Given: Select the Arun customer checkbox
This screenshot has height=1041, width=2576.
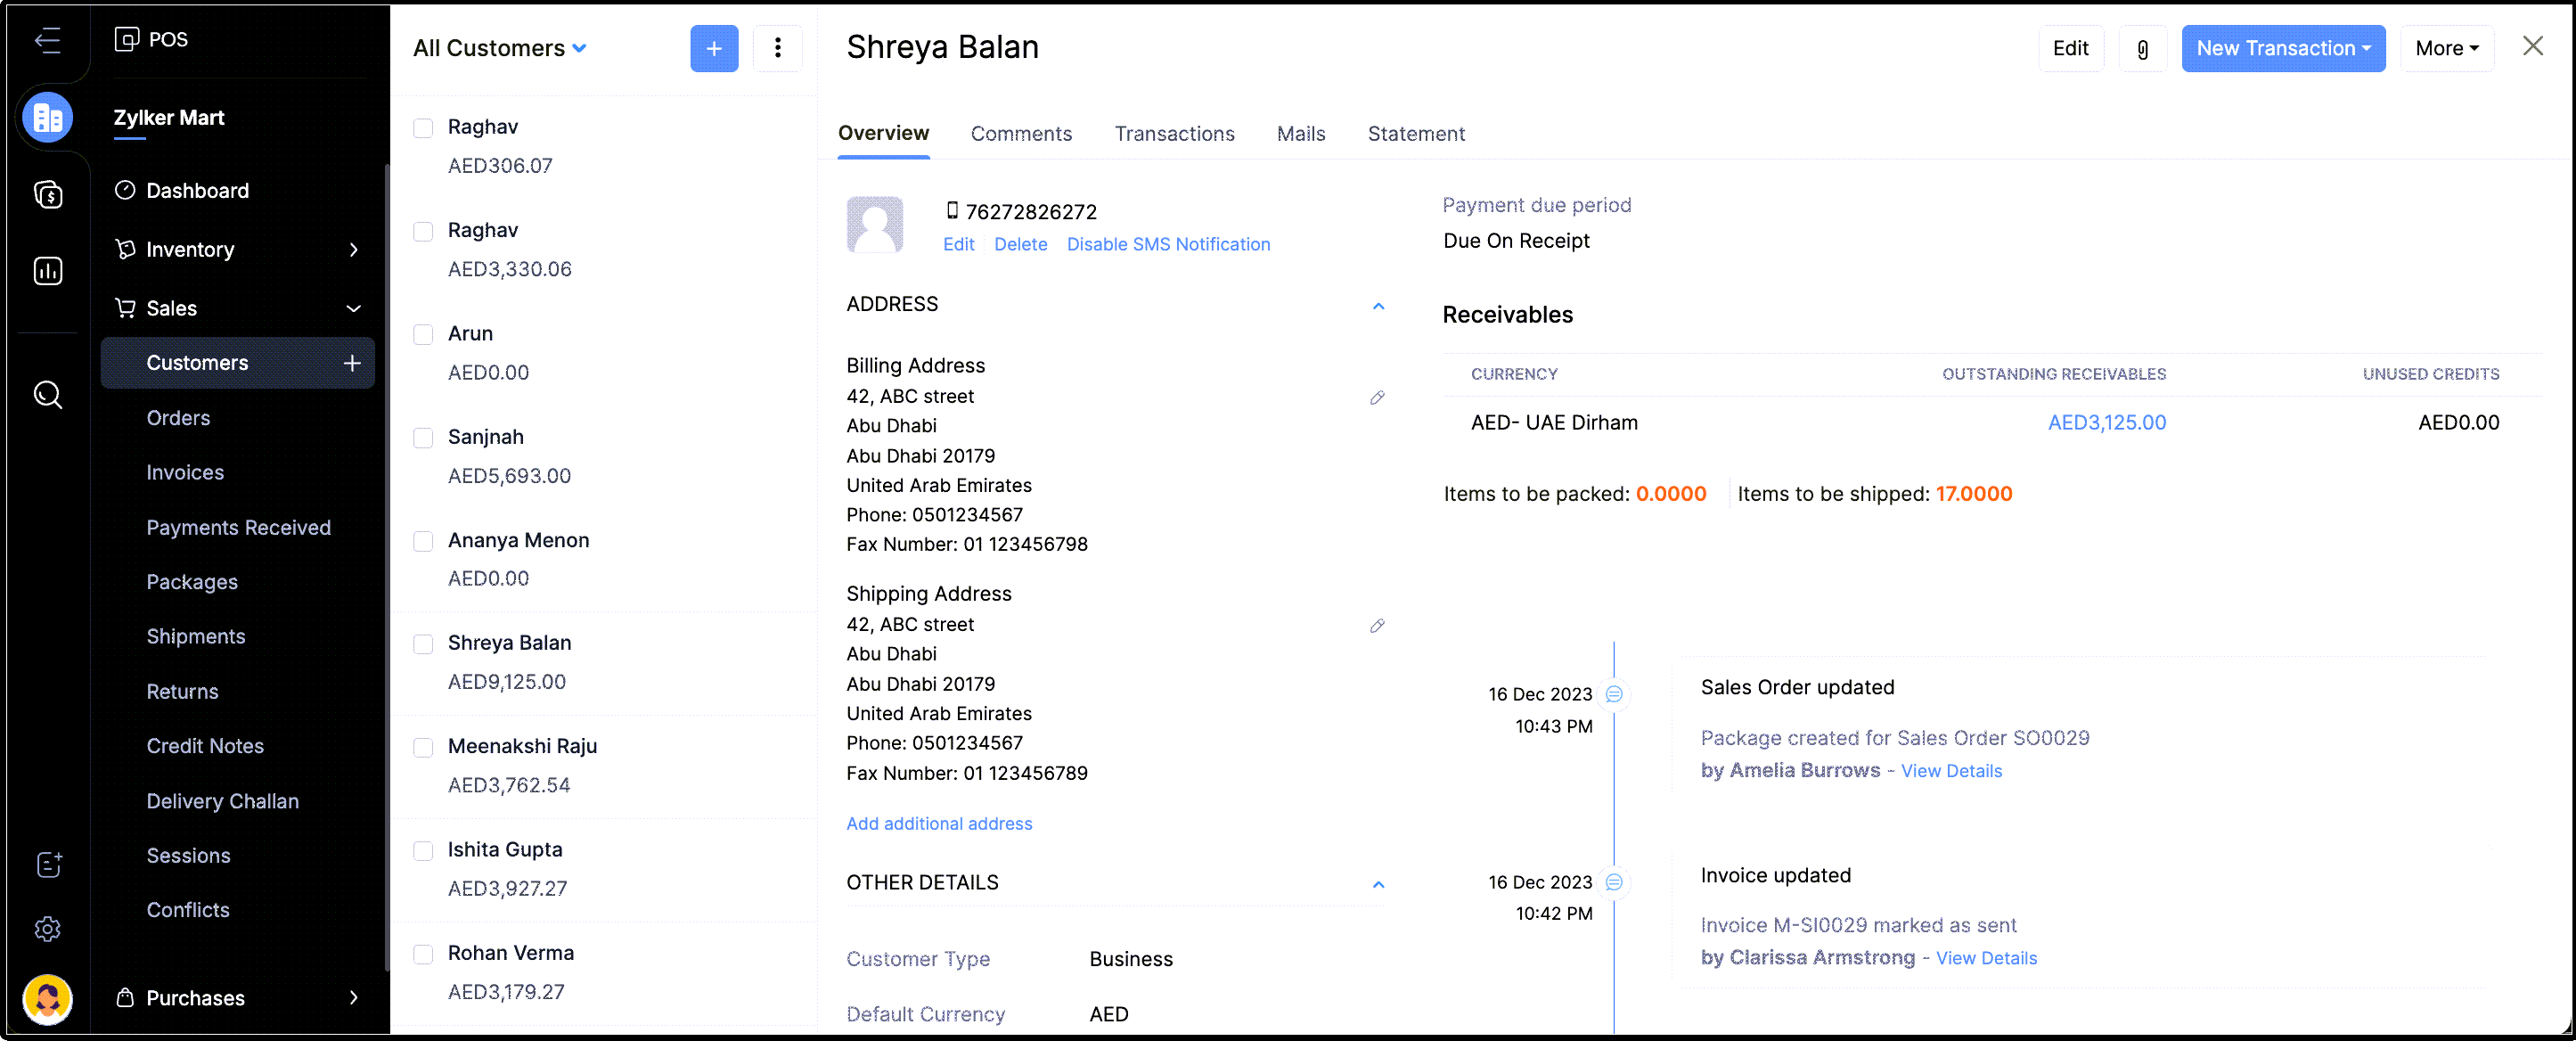Looking at the screenshot, I should pos(423,334).
